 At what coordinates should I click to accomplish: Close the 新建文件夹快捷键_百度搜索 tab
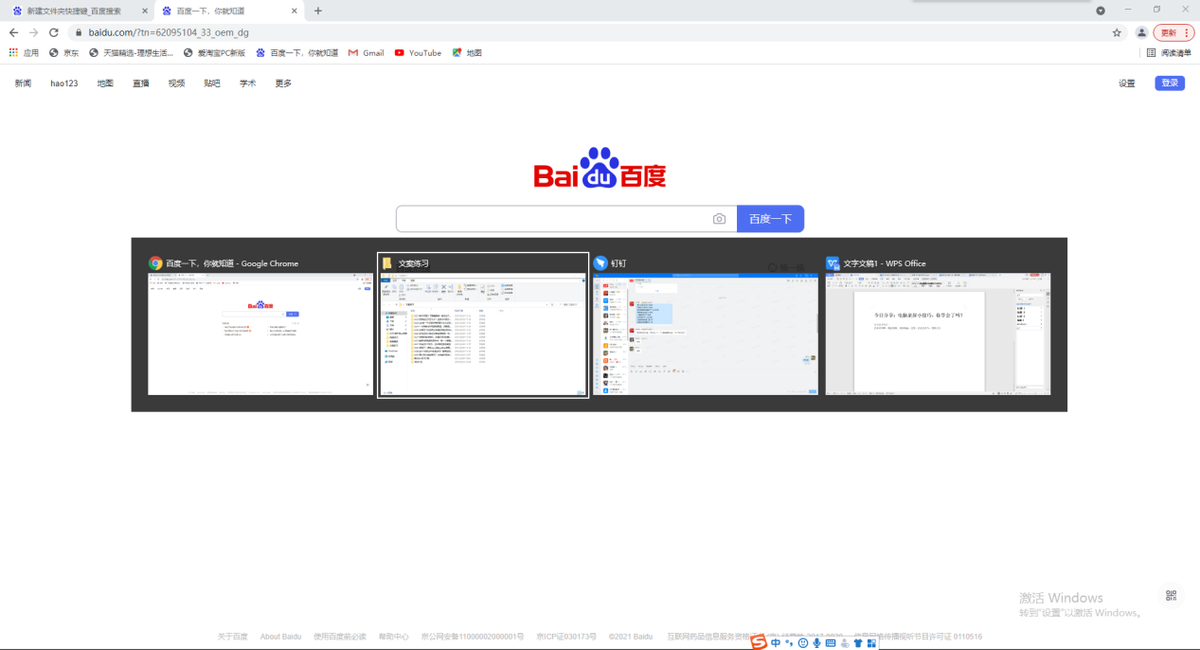pyautogui.click(x=145, y=11)
